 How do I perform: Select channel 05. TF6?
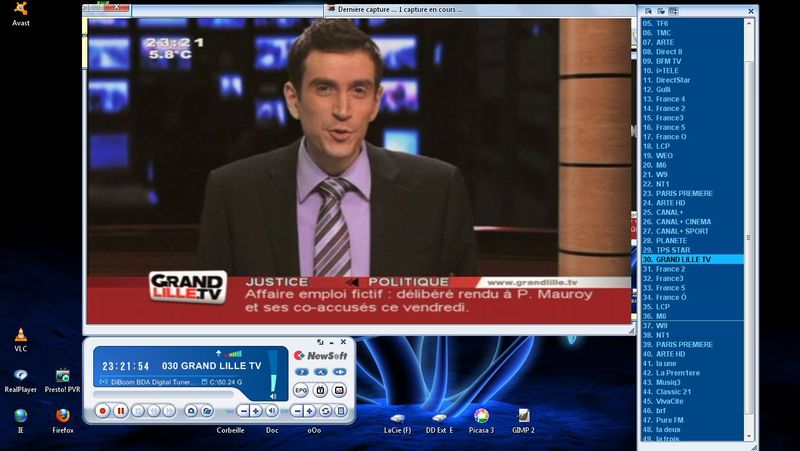[692, 23]
